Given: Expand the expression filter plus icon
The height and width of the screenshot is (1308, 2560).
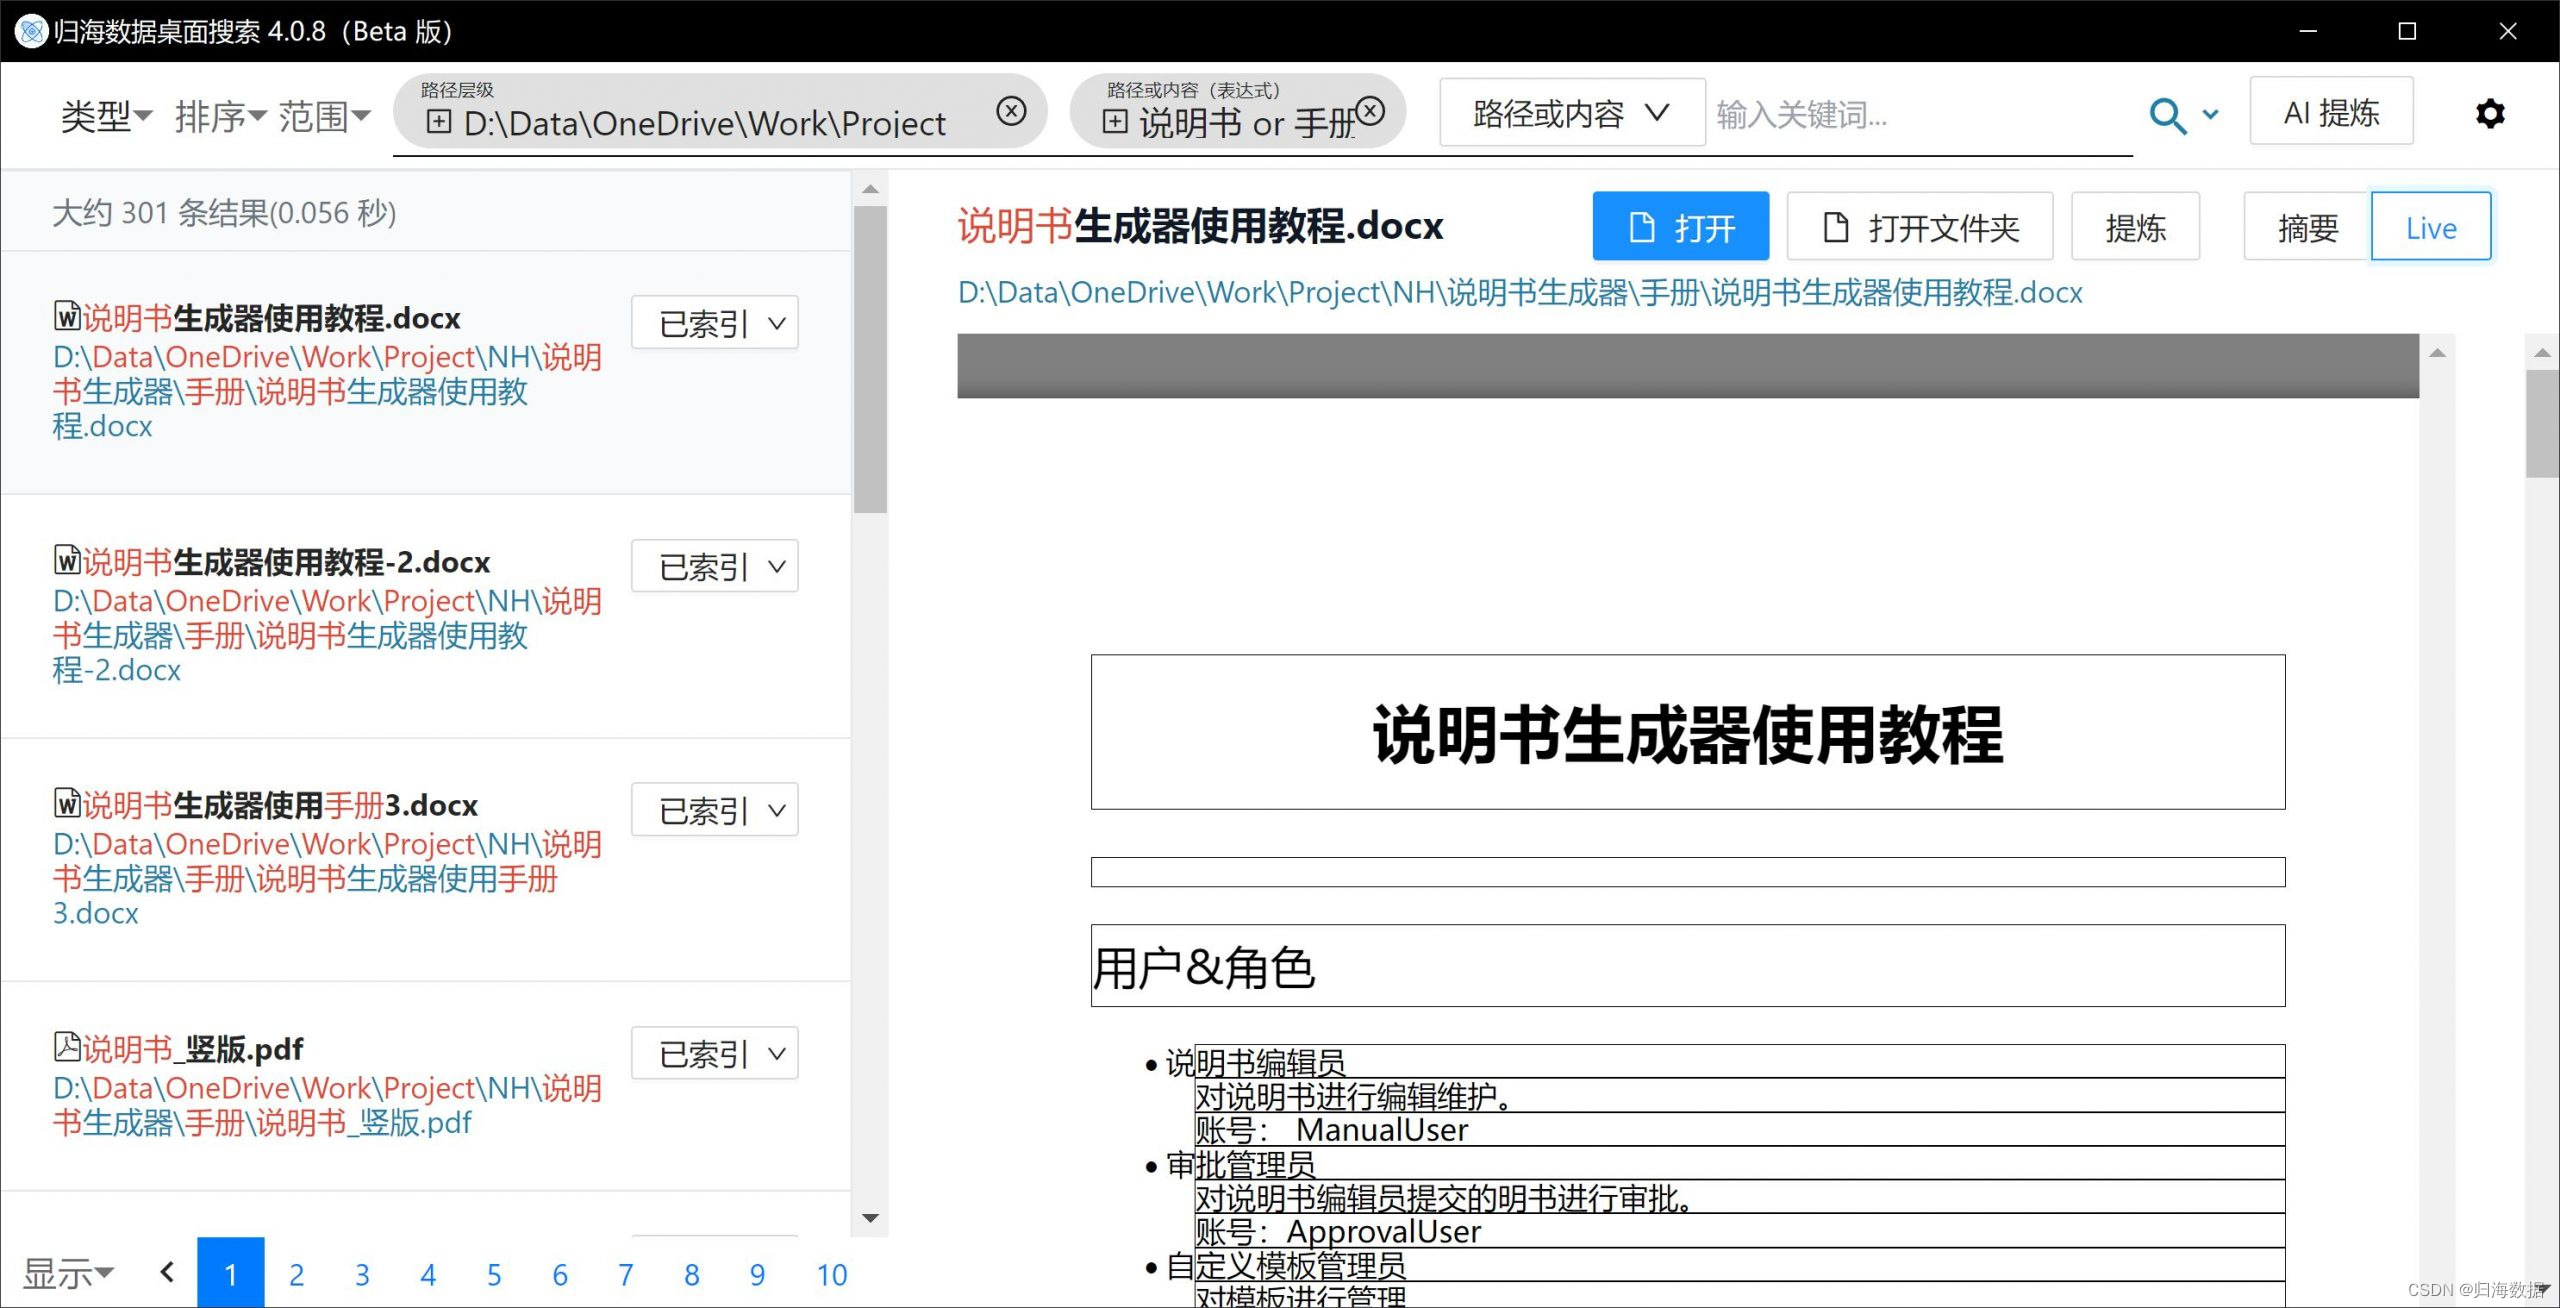Looking at the screenshot, I should [x=1114, y=122].
